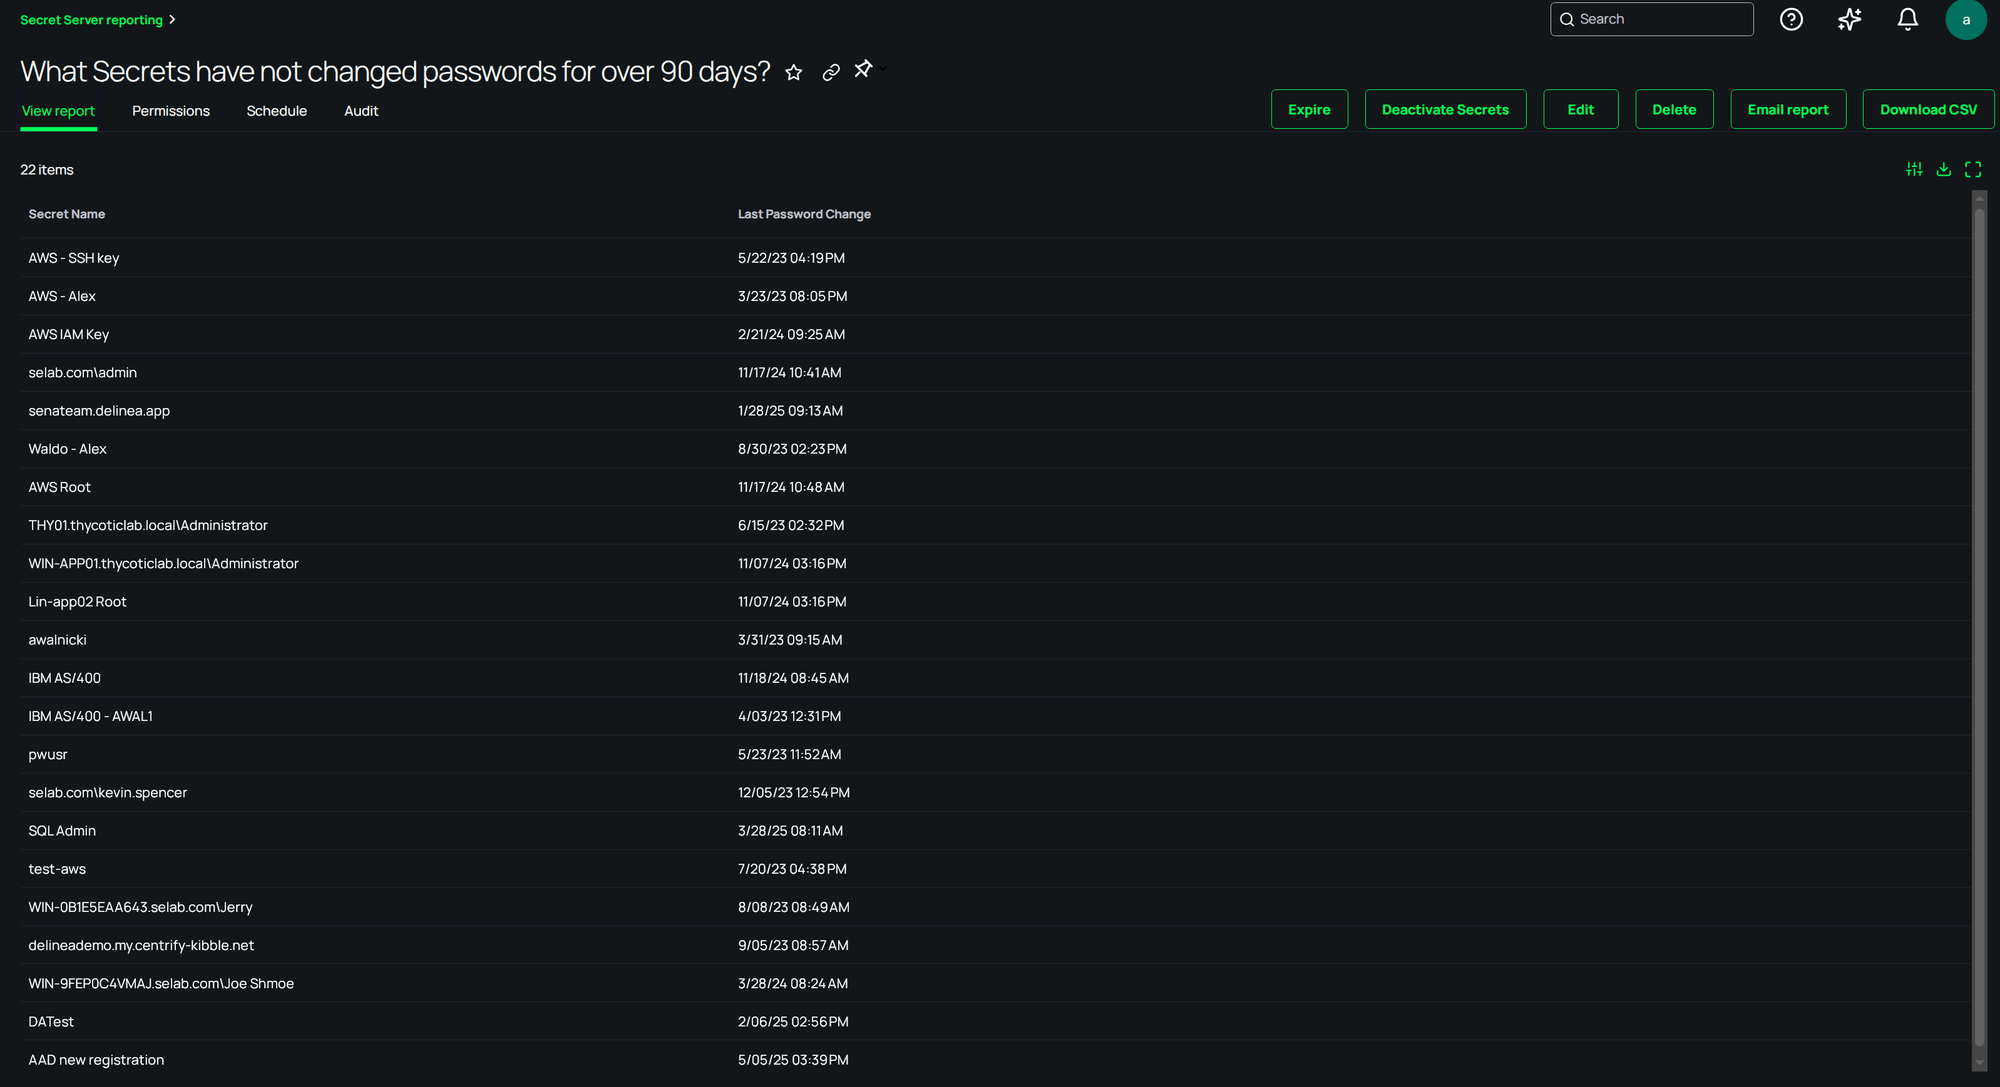Open notifications bell icon
Screen dimensions: 2000x1087
tap(1908, 20)
